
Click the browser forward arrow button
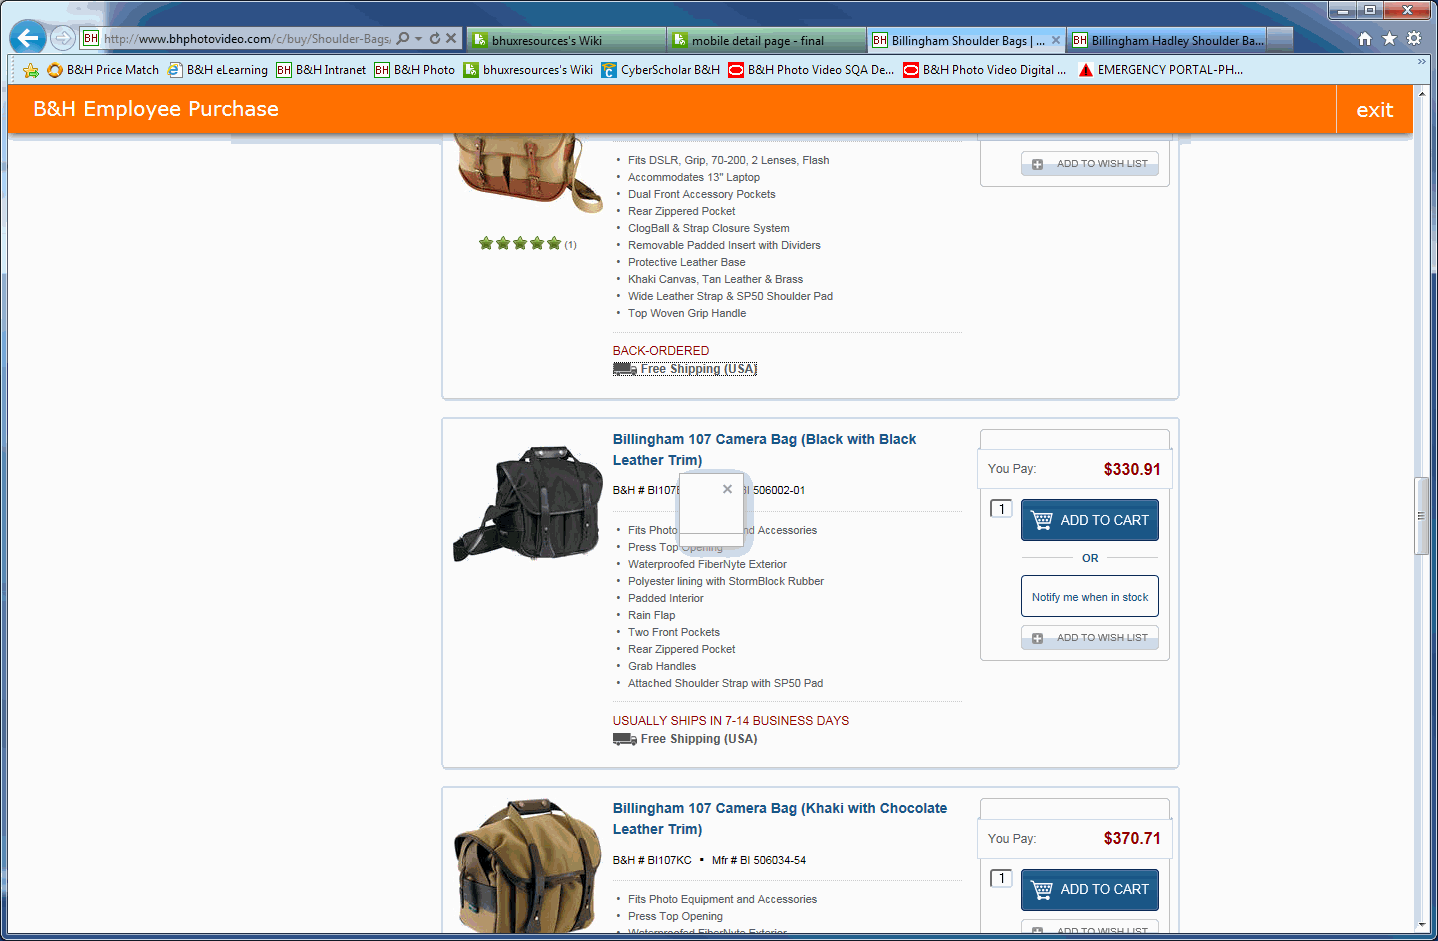pyautogui.click(x=63, y=38)
